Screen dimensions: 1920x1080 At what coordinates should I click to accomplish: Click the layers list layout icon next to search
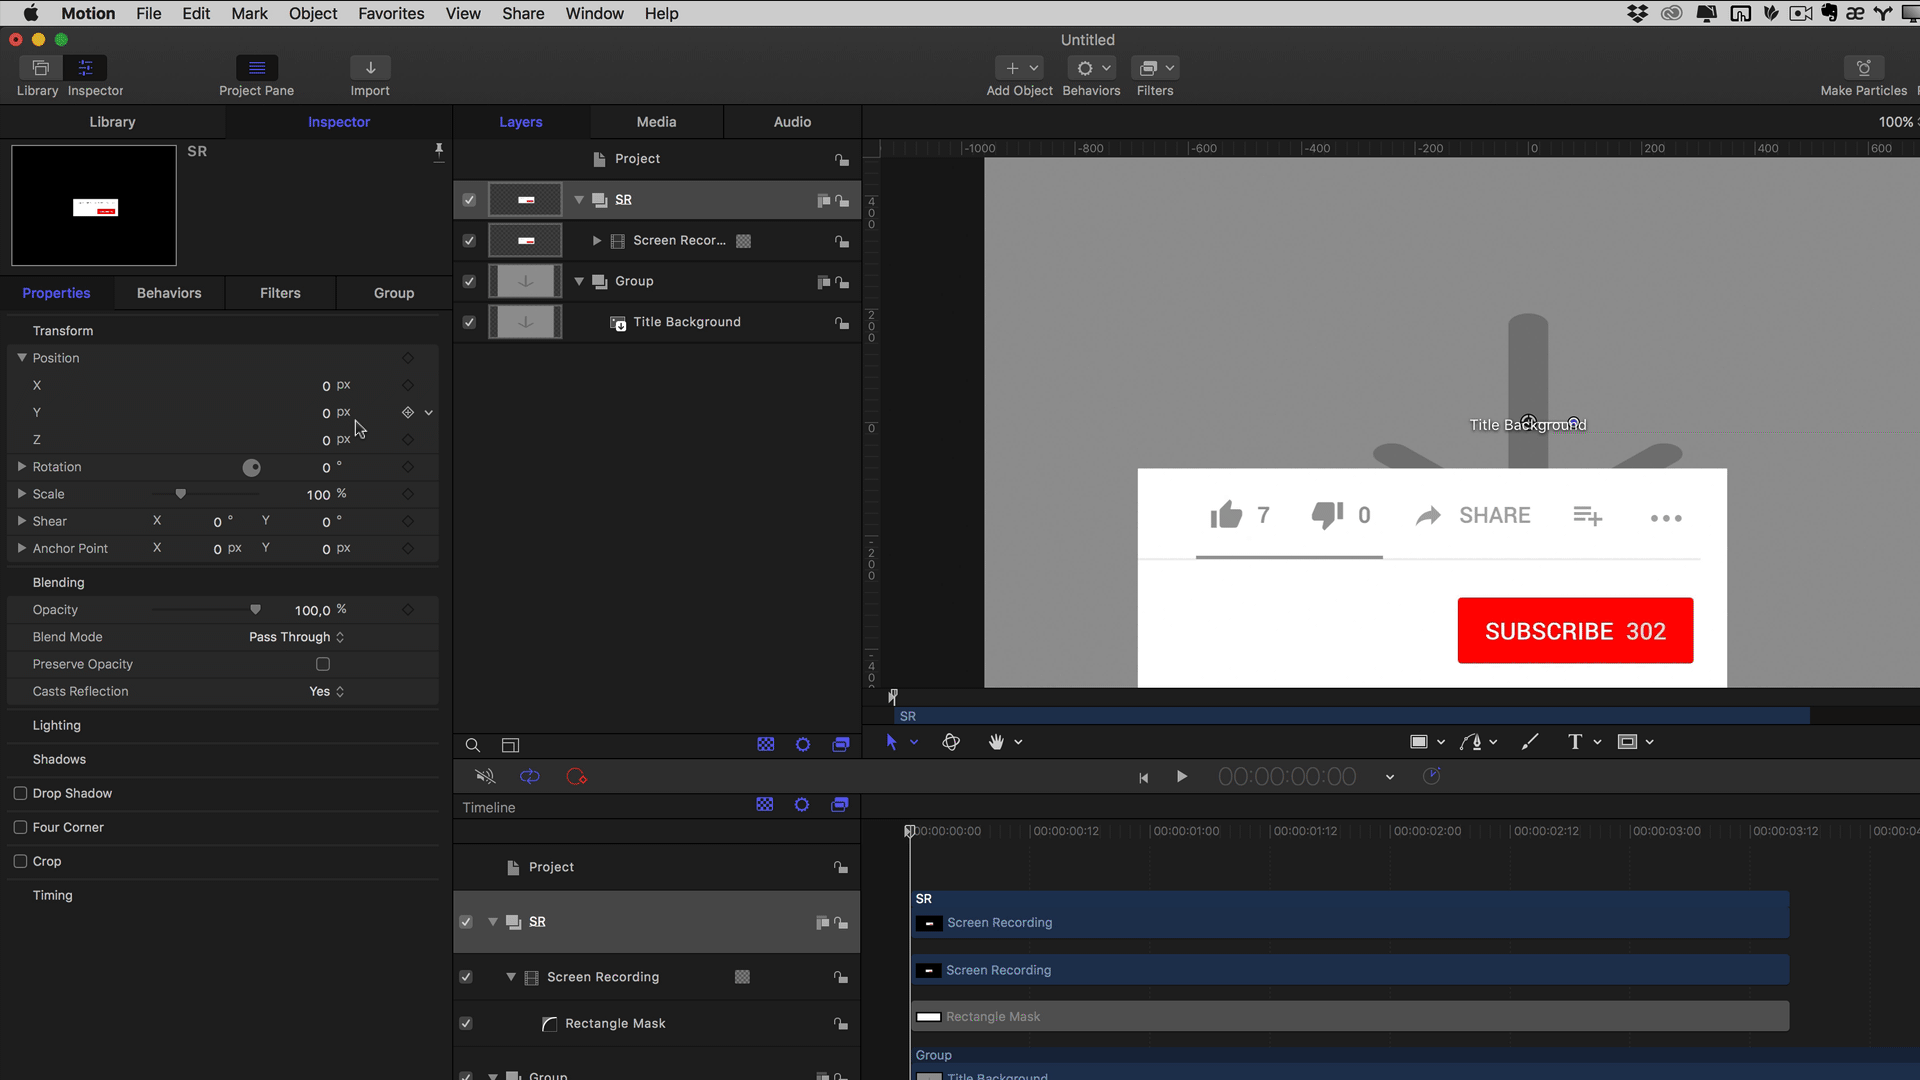pos(510,745)
